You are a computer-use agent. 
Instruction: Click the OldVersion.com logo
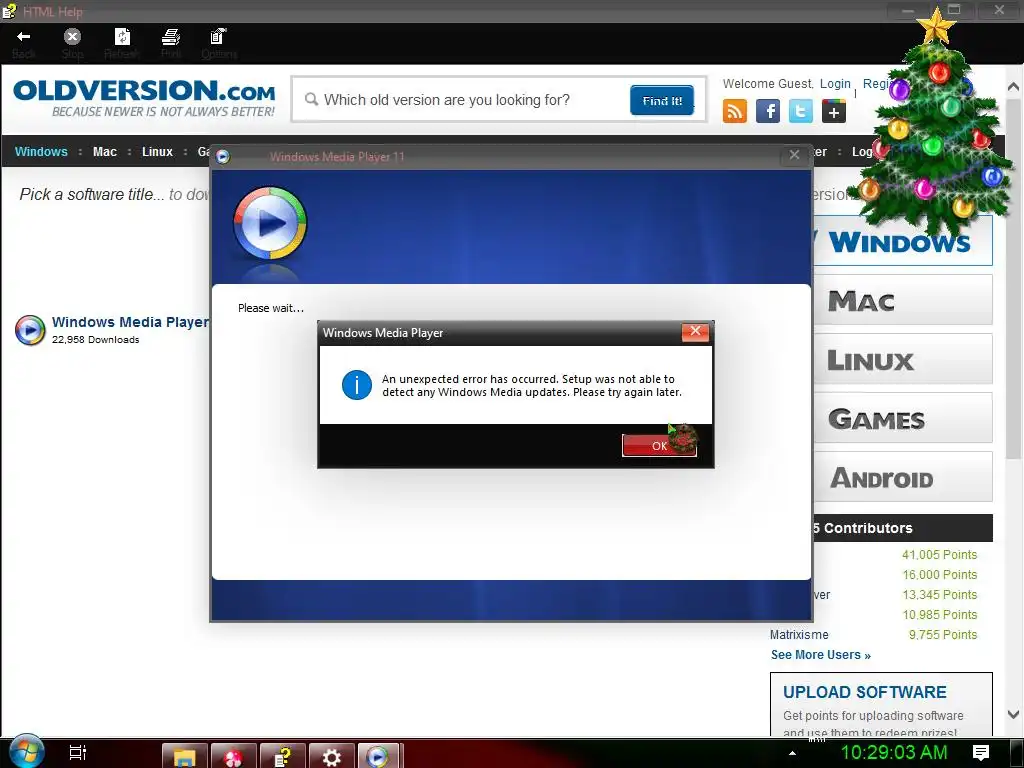[144, 98]
